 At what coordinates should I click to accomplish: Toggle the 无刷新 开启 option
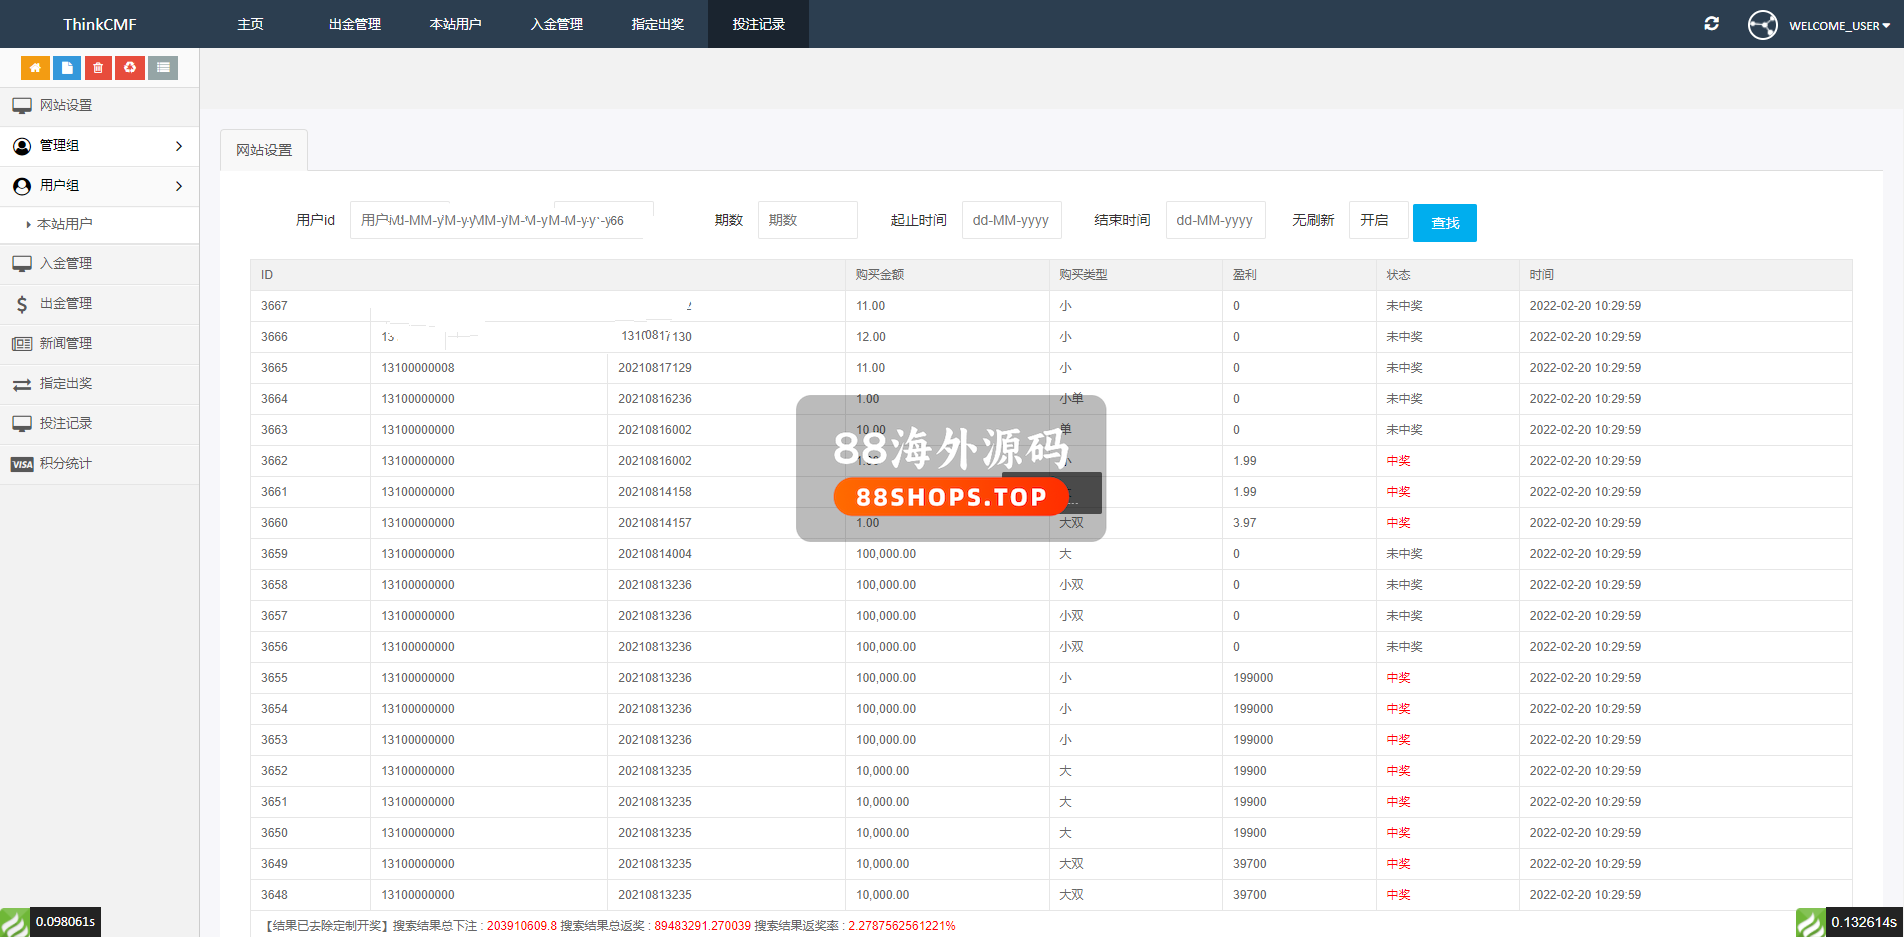click(x=1377, y=220)
